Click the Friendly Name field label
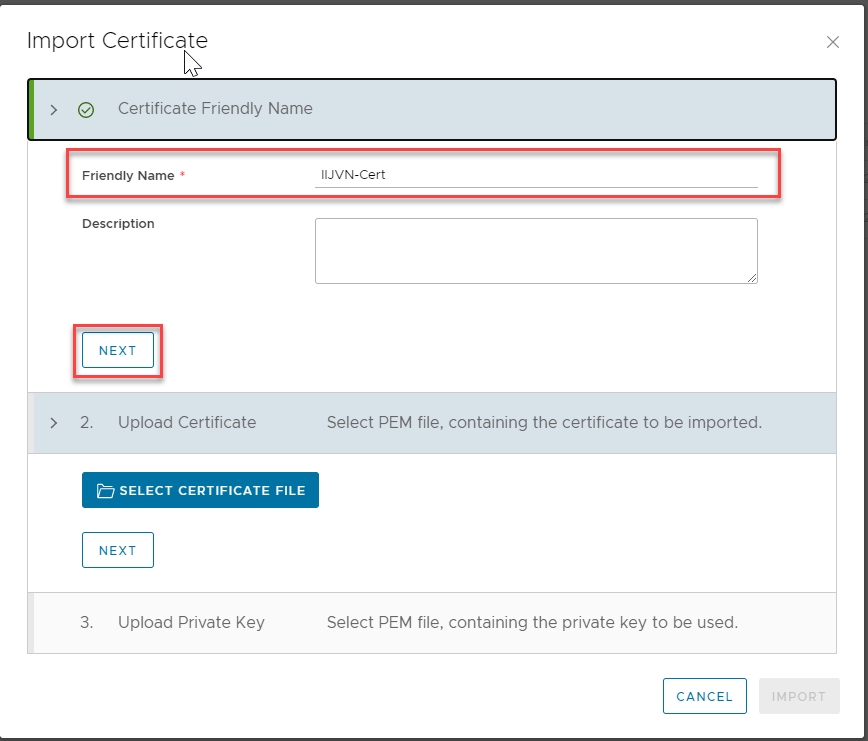 127,175
